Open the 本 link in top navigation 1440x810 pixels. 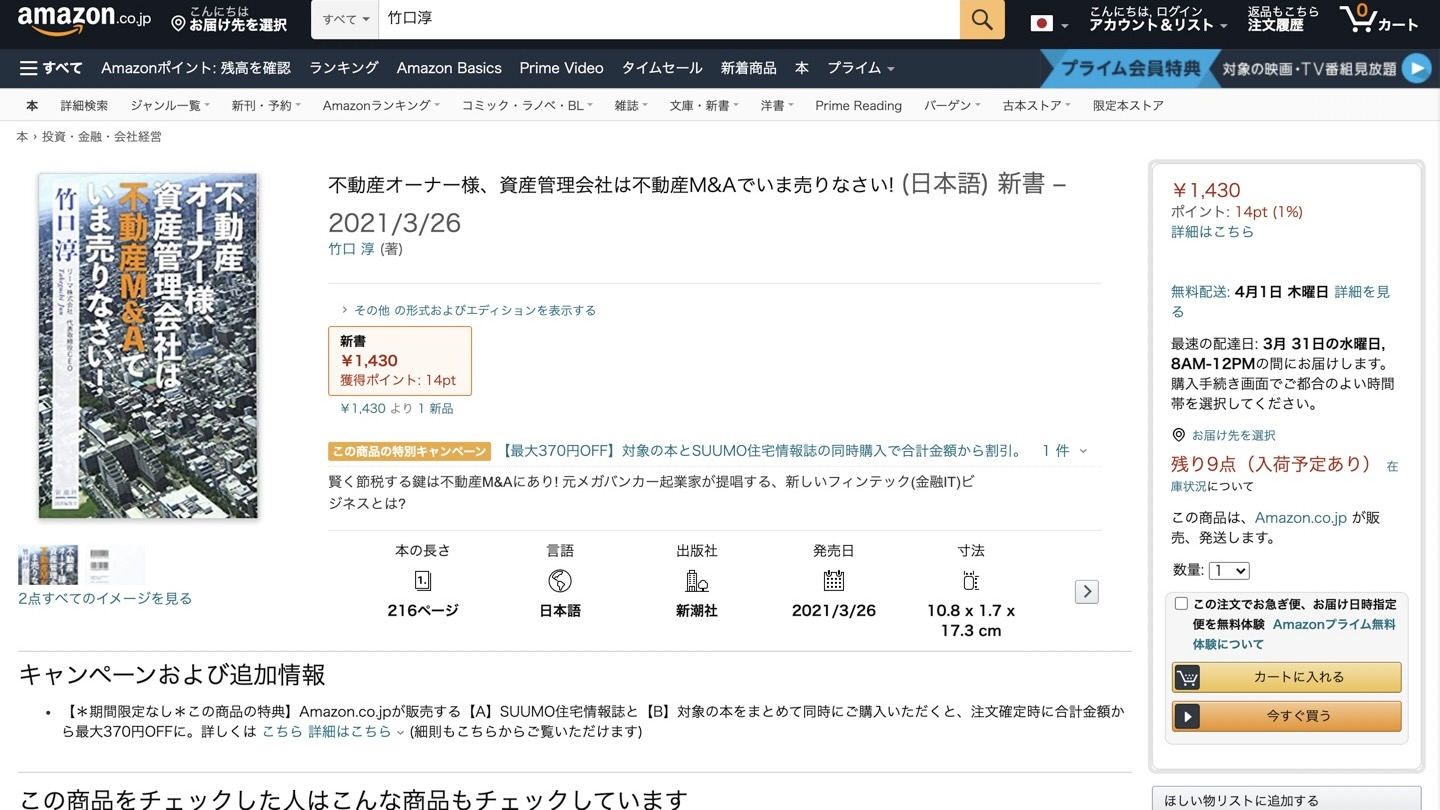[x=802, y=68]
